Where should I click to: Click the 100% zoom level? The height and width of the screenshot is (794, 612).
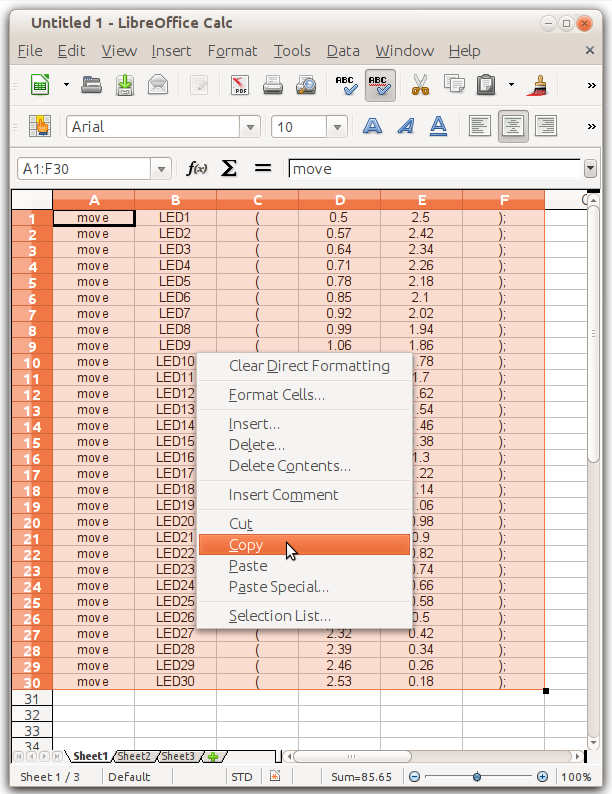[x=576, y=777]
